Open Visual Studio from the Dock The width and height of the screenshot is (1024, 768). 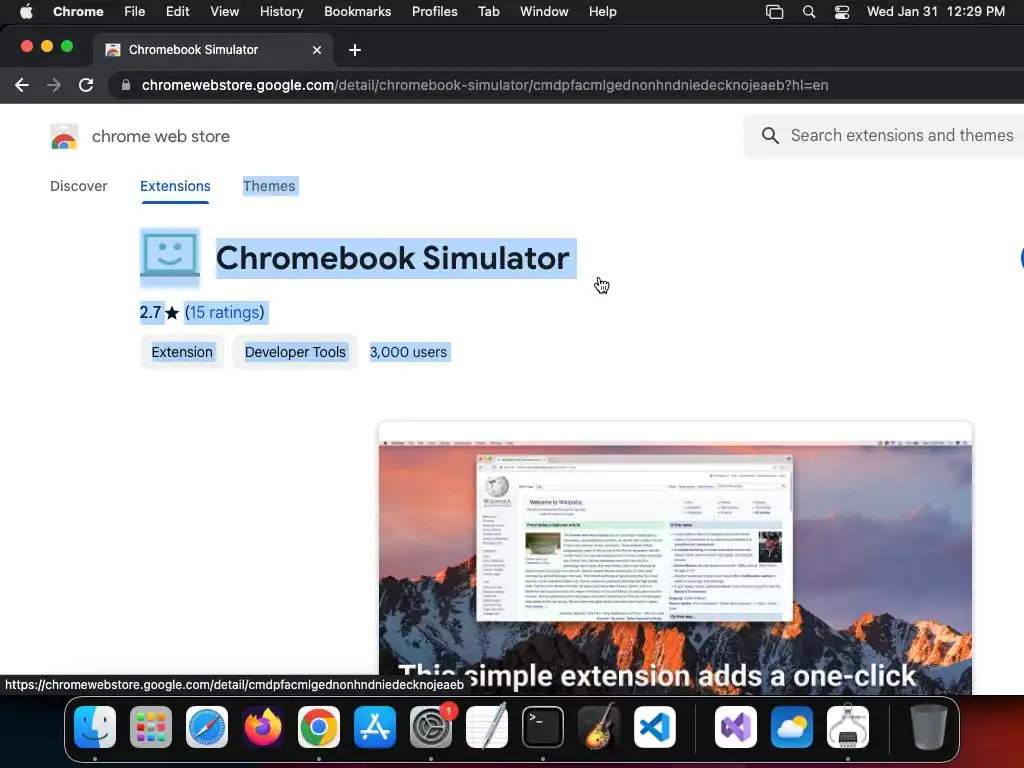click(736, 727)
